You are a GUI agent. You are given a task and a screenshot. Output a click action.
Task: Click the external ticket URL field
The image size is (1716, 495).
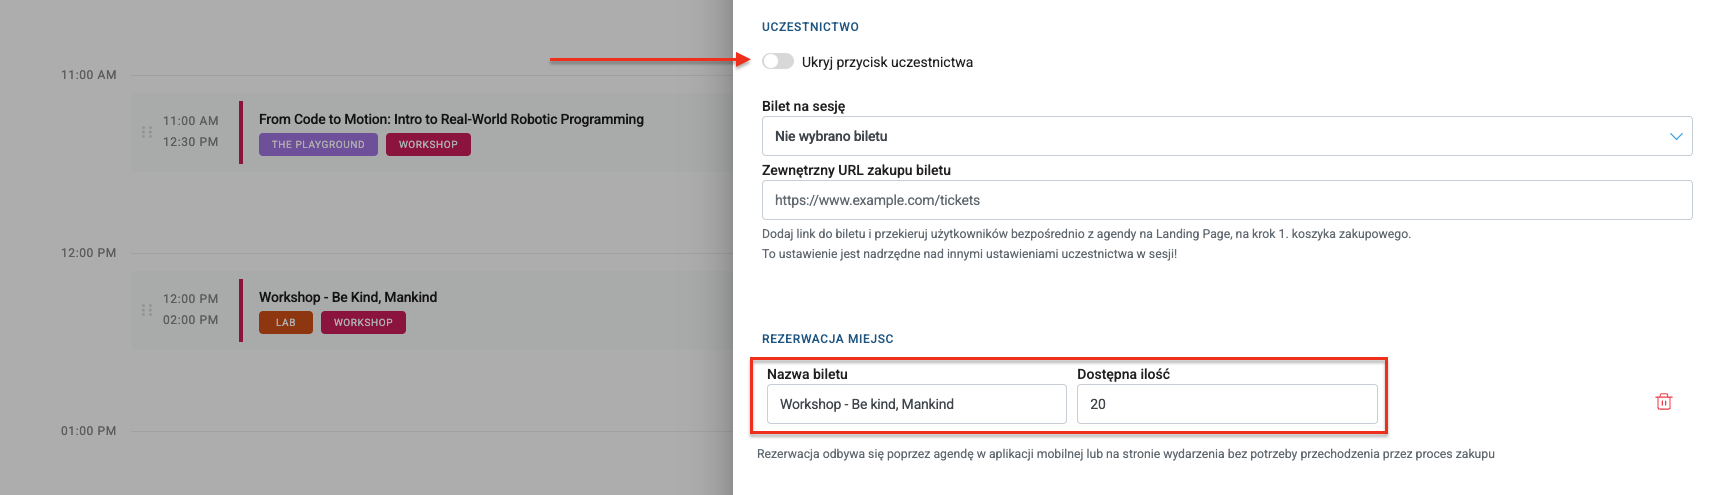(1226, 200)
